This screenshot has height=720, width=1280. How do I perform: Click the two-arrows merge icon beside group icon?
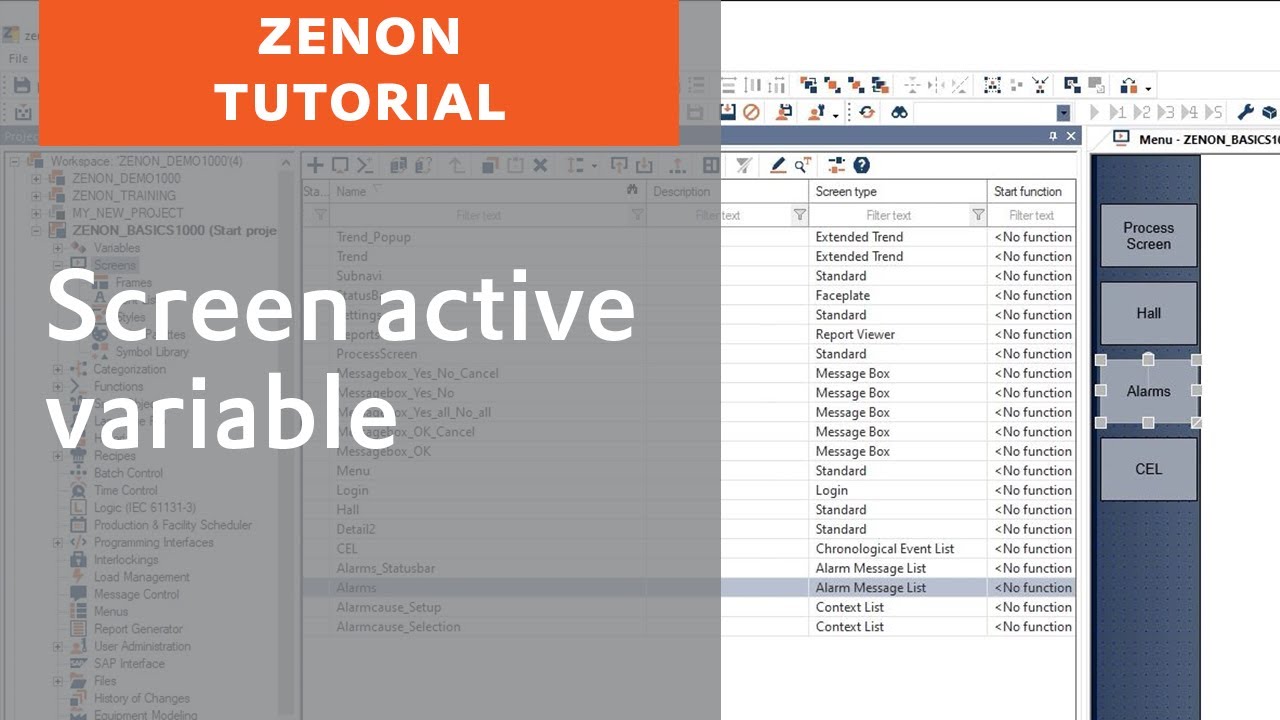click(1041, 85)
